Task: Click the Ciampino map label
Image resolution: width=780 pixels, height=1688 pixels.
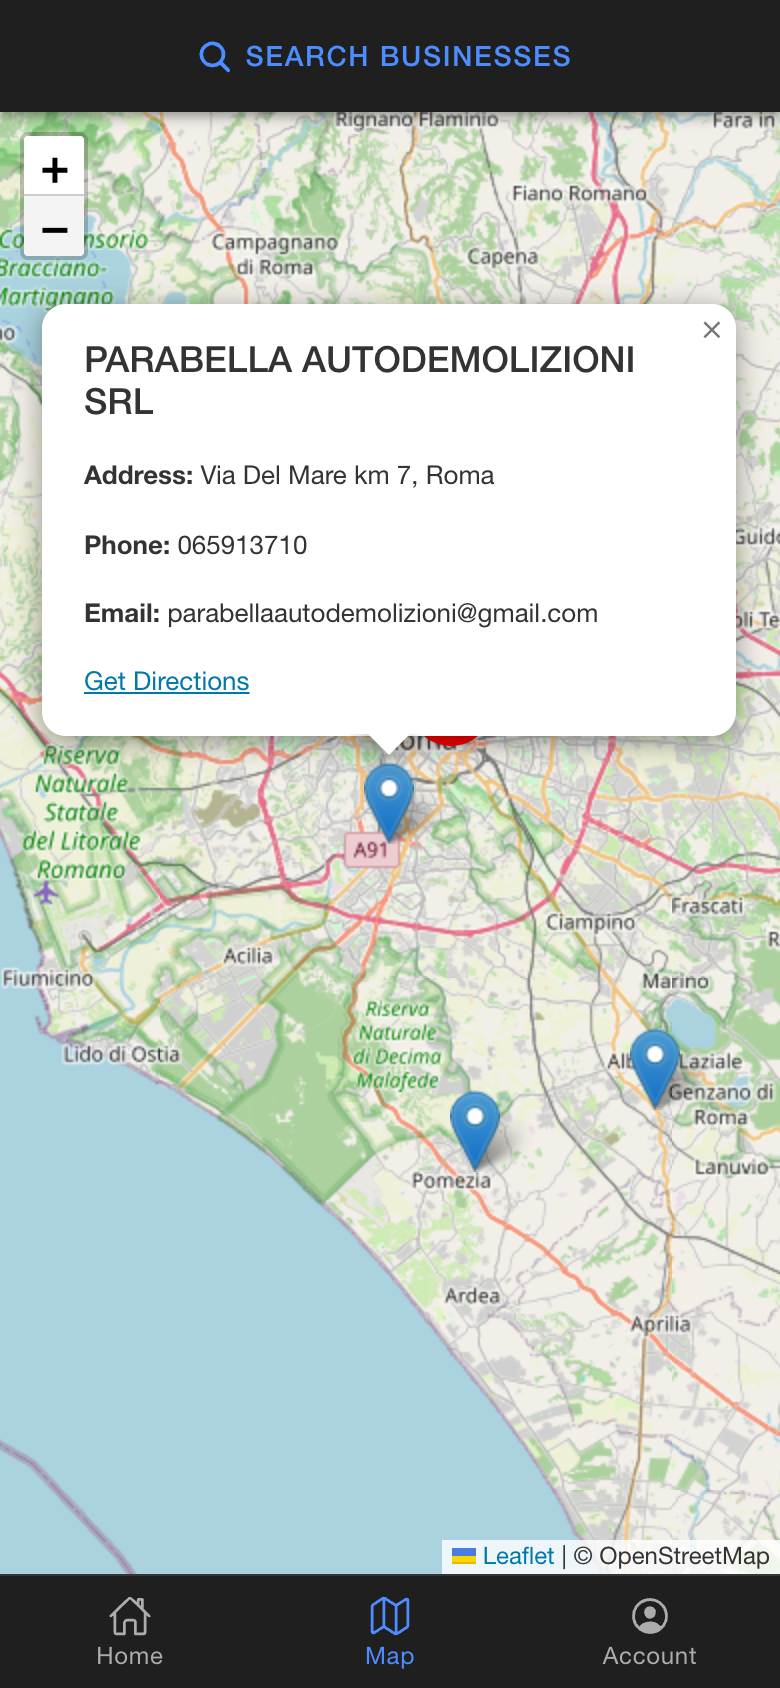Action: tap(590, 922)
